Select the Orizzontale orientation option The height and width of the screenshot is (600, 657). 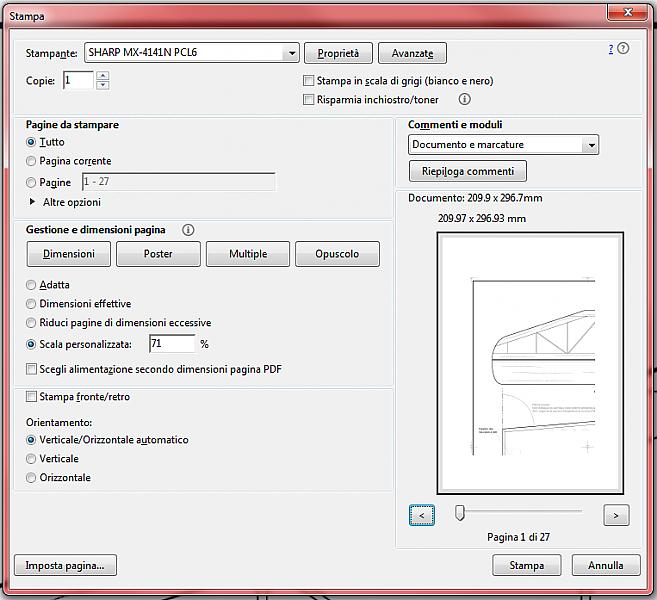32,478
